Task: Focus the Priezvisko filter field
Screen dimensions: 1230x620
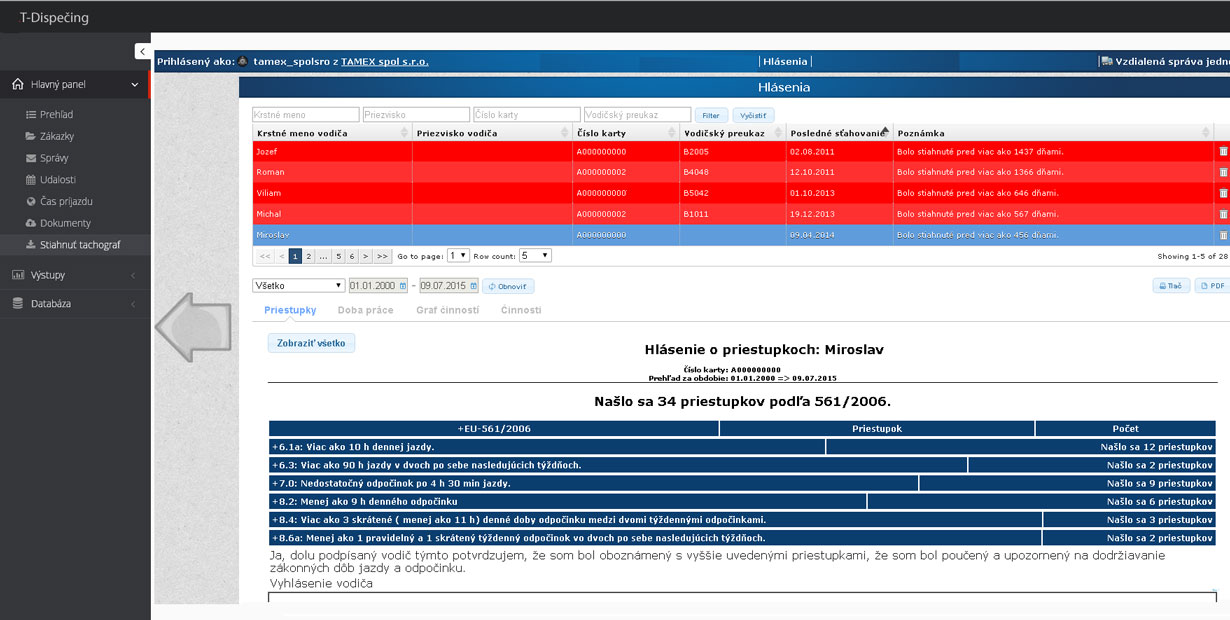Action: point(416,115)
